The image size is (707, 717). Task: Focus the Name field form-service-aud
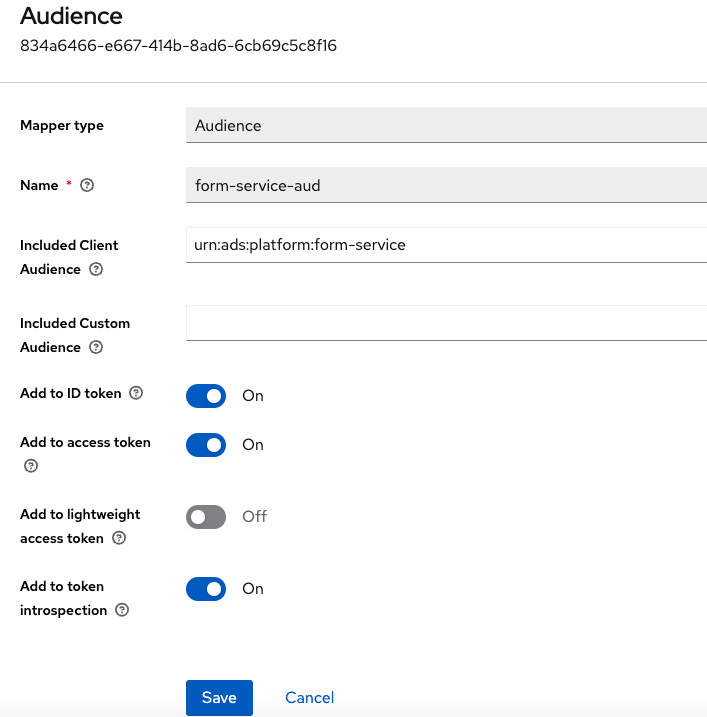point(446,185)
